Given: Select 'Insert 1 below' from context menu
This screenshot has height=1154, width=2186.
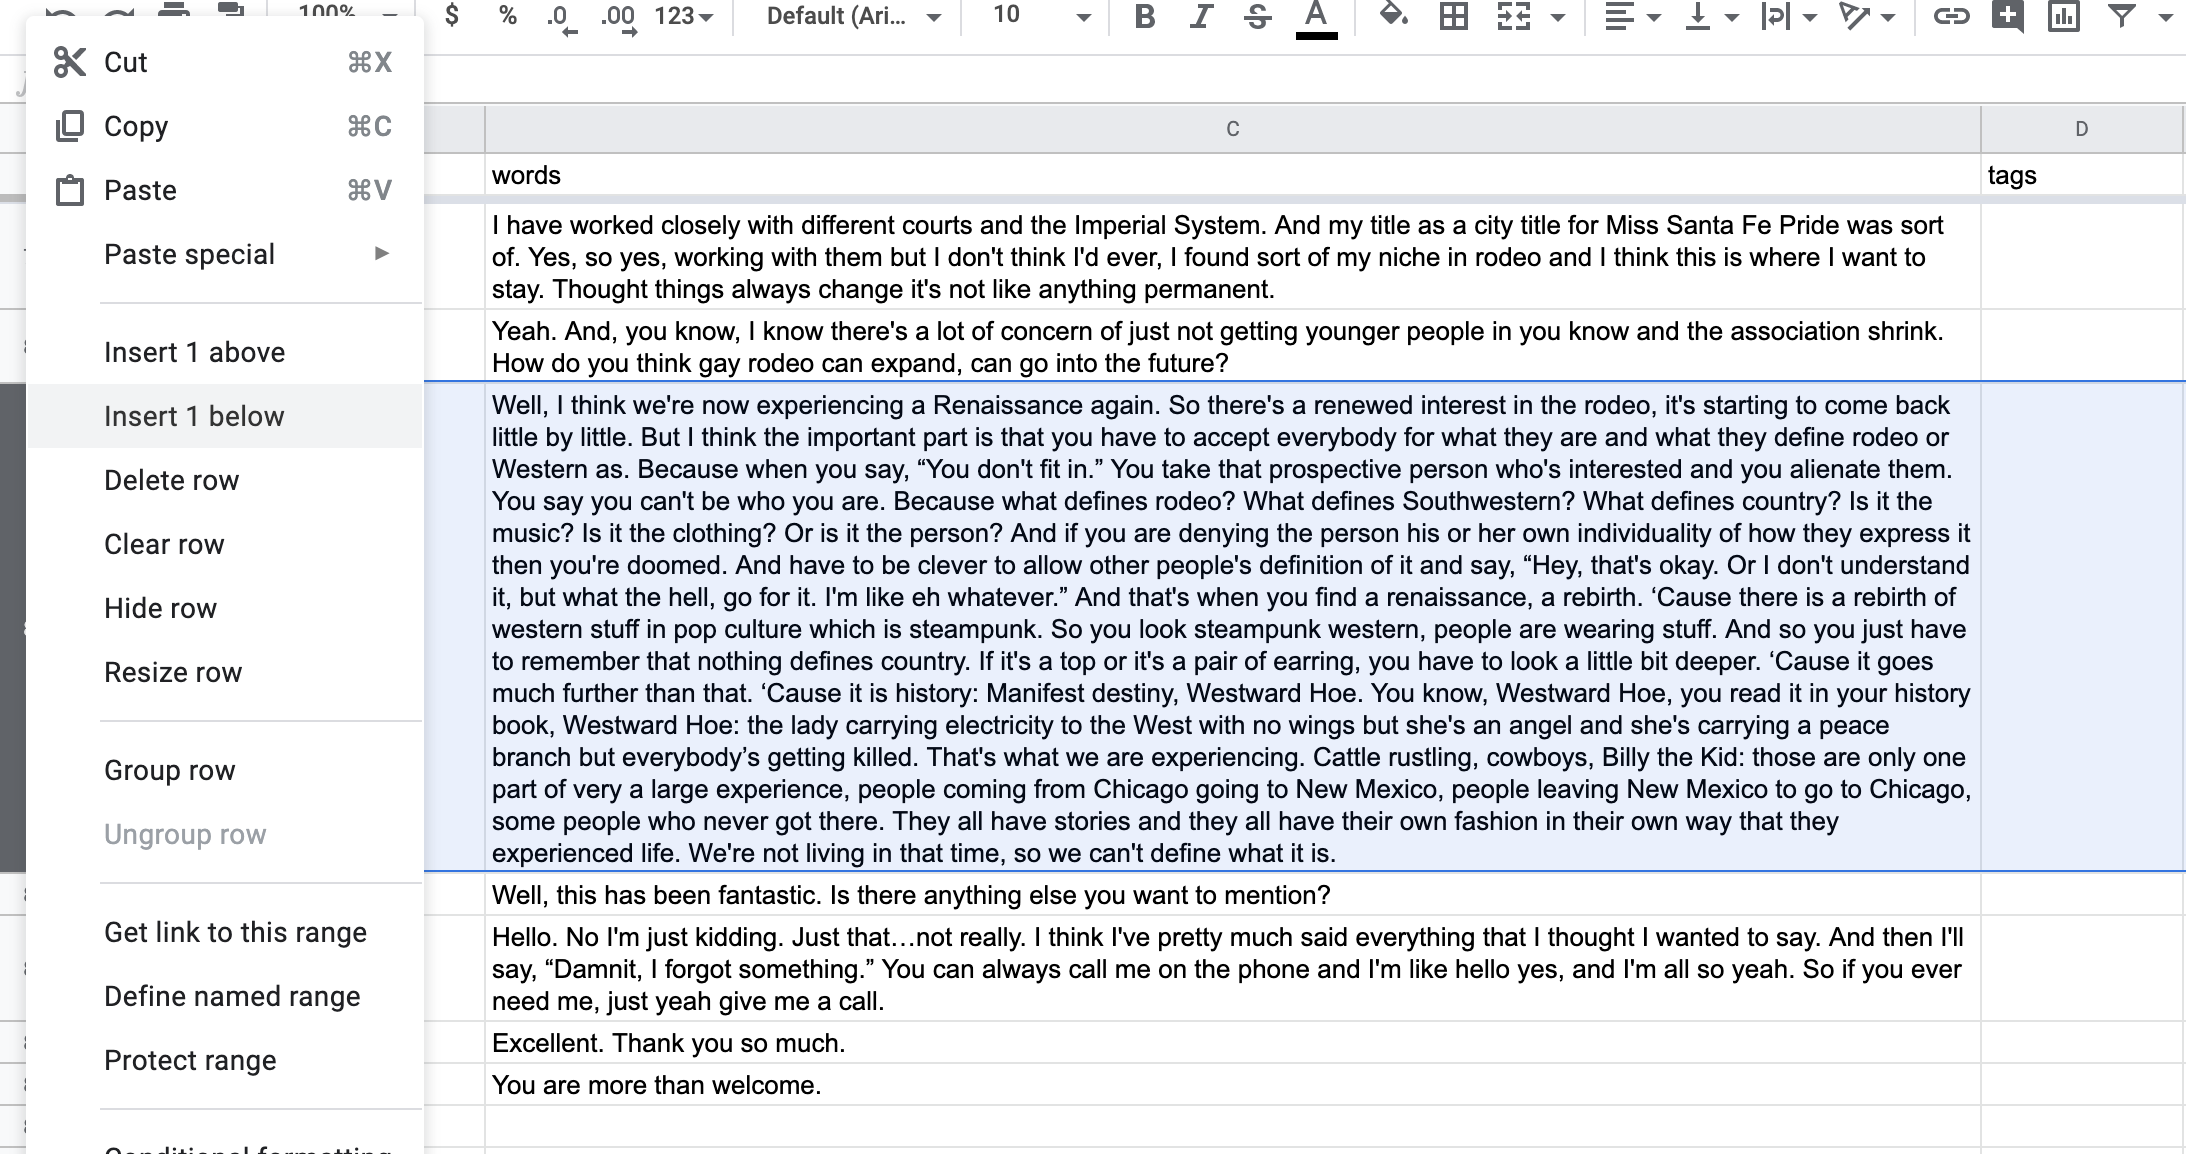Looking at the screenshot, I should point(194,416).
